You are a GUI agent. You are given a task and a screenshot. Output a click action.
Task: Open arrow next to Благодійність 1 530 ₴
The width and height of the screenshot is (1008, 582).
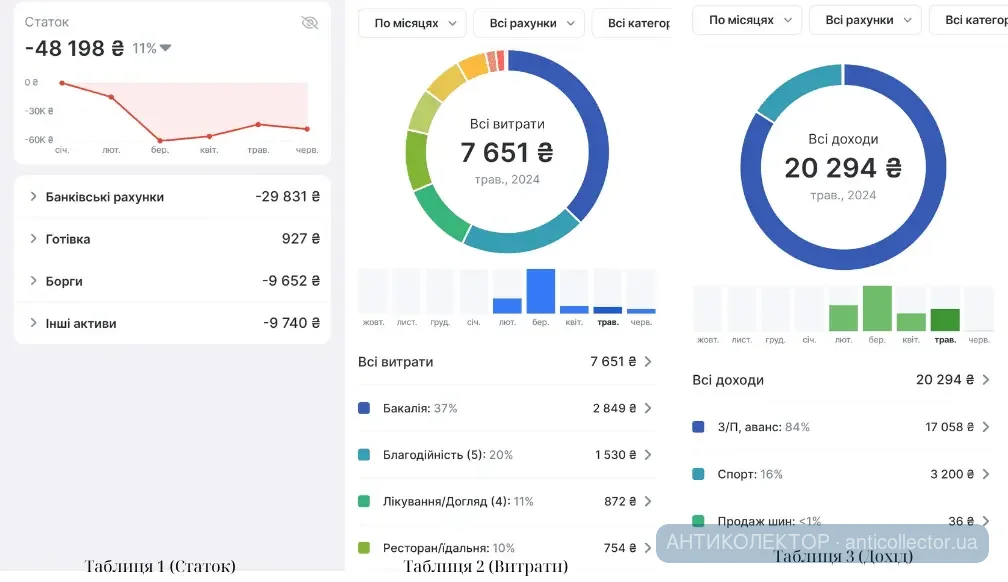point(647,455)
